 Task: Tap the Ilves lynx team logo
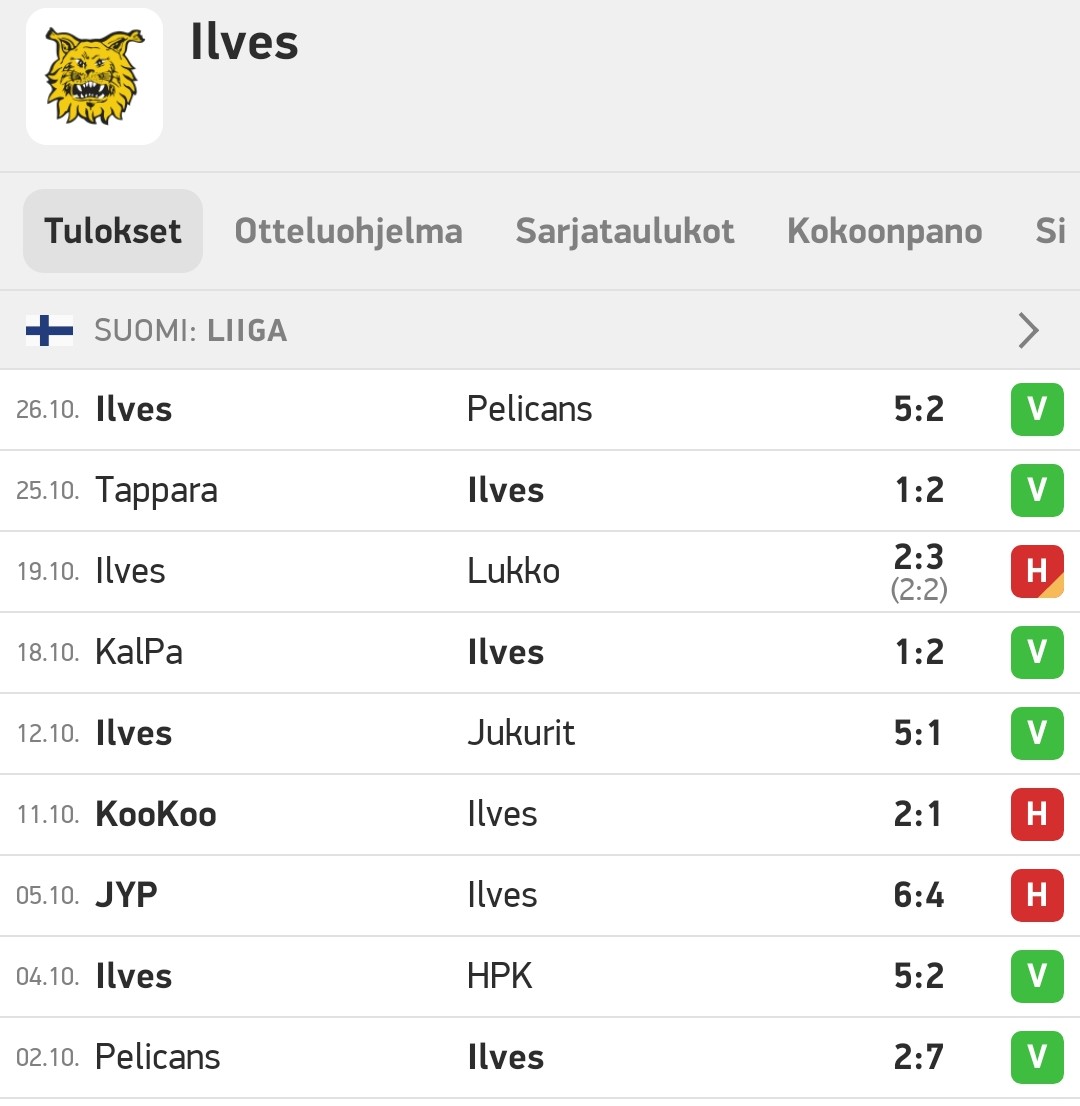tap(95, 76)
